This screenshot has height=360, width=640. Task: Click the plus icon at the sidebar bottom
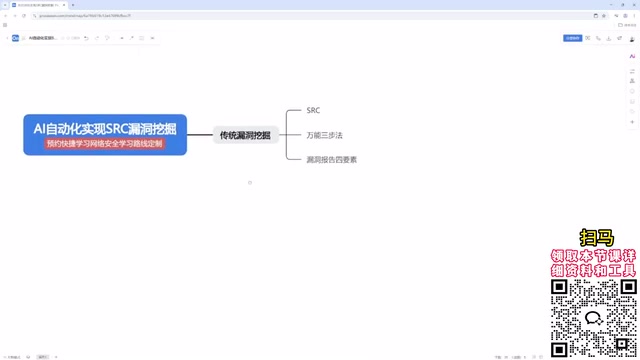pyautogui.click(x=632, y=122)
